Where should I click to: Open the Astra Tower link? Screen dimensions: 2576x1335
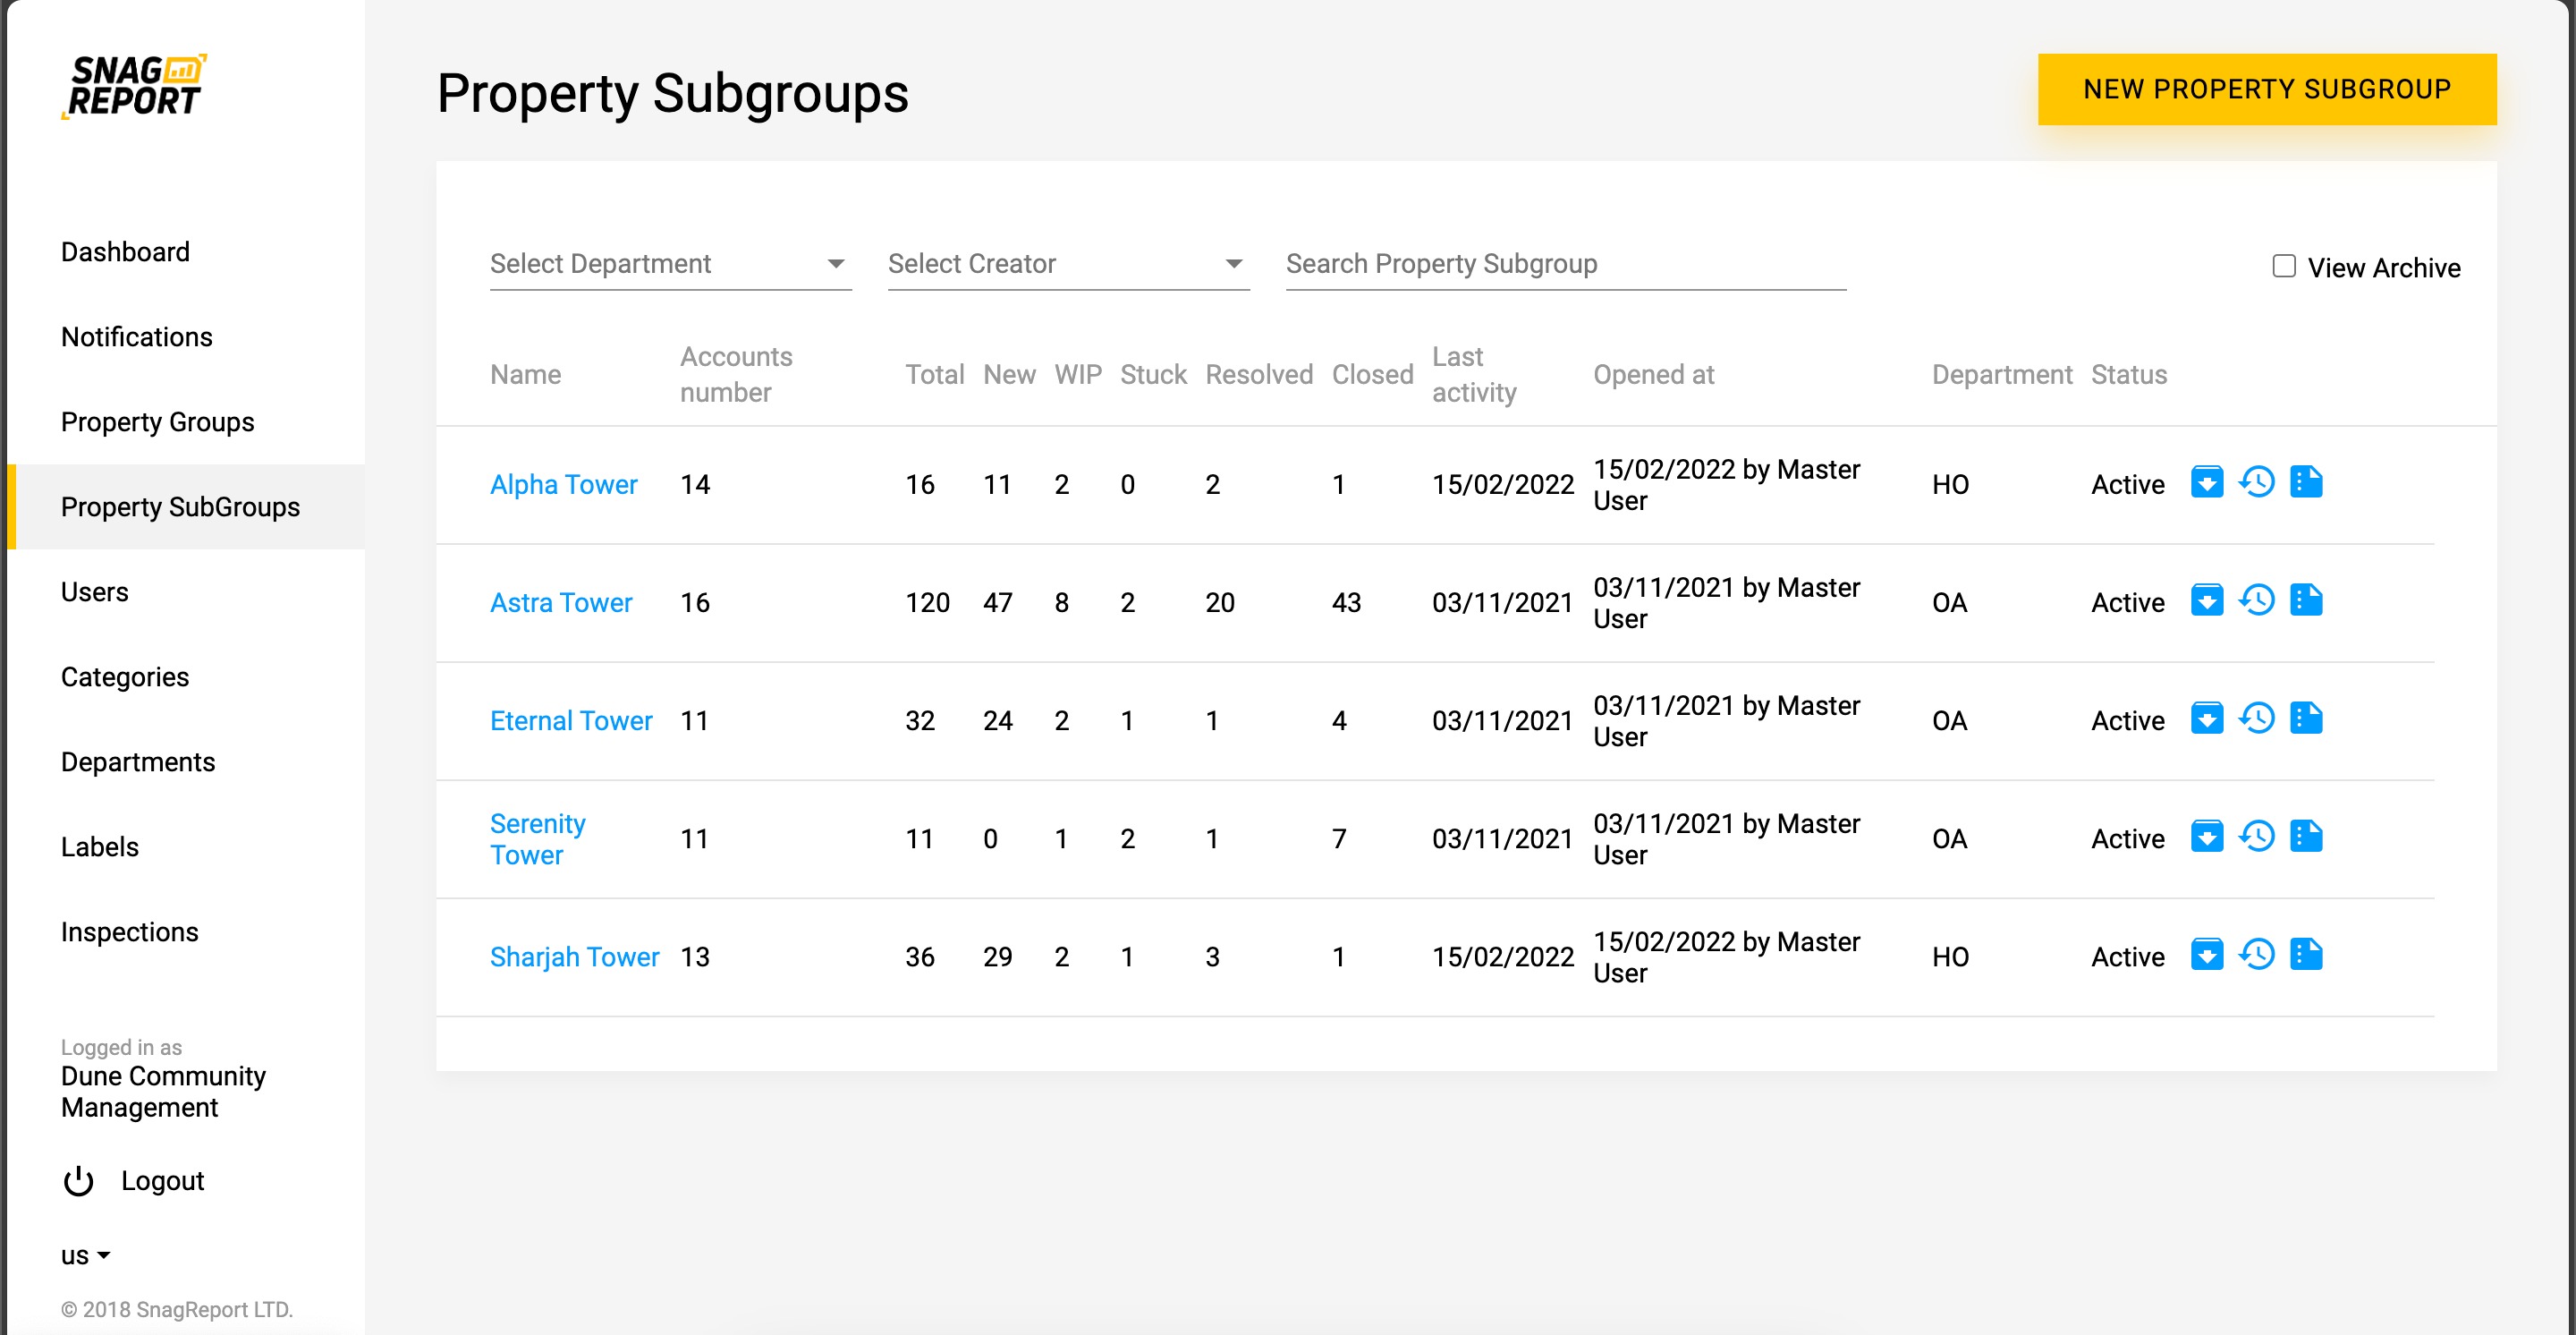(x=560, y=602)
